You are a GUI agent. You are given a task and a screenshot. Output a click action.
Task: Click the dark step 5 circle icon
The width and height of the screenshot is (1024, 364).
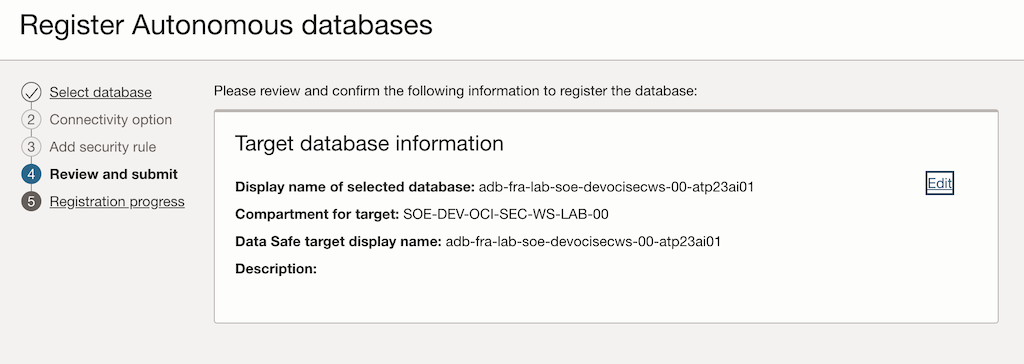click(31, 202)
